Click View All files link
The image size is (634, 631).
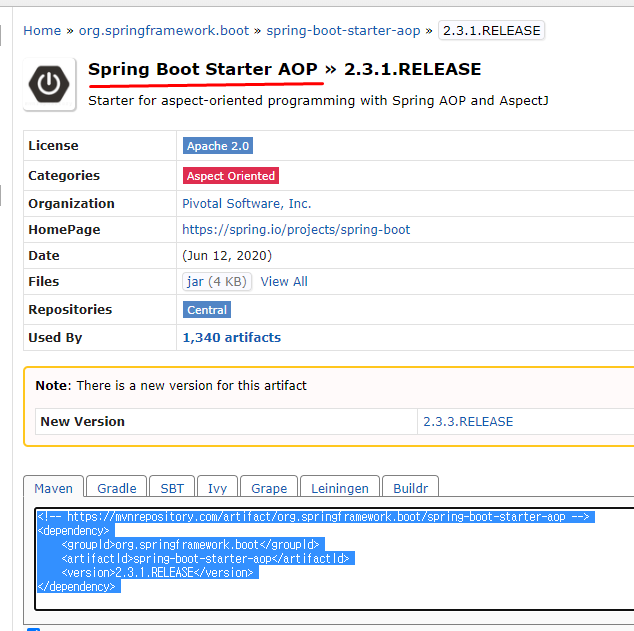[284, 281]
